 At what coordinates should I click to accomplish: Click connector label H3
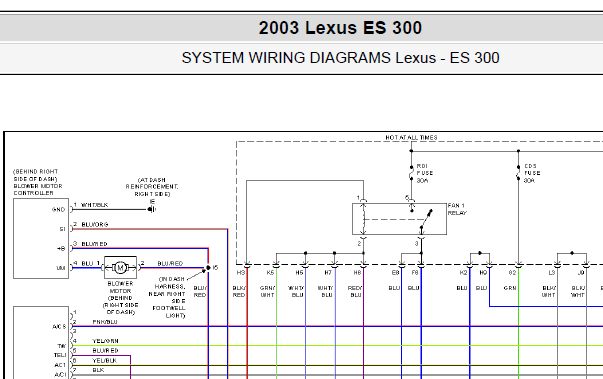(241, 273)
